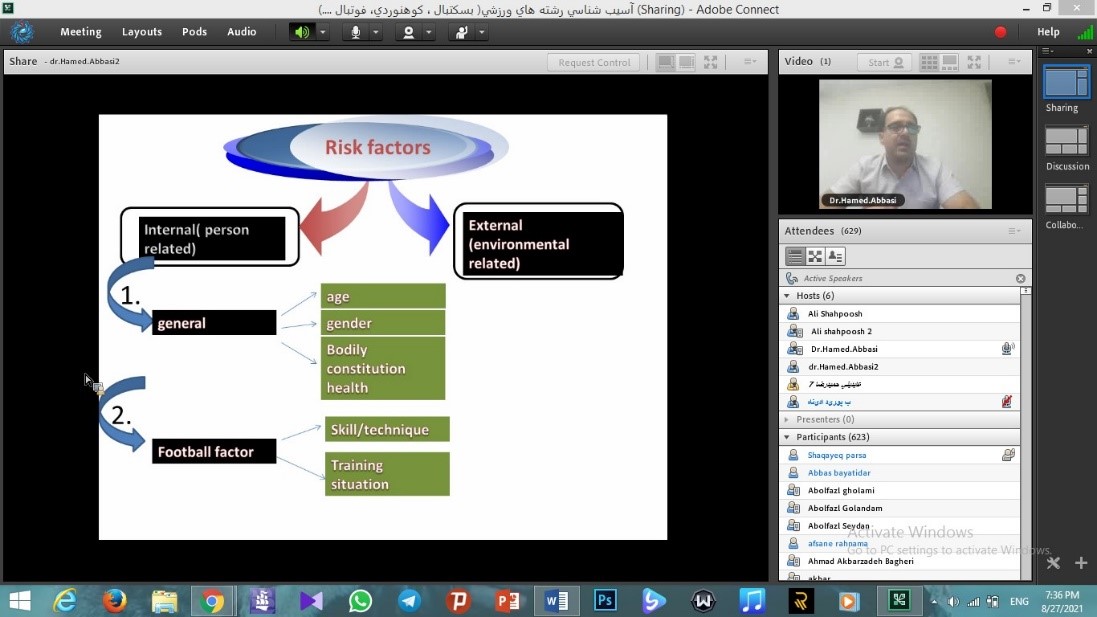Toggle the green speaker audio button
The width and height of the screenshot is (1097, 617).
(301, 32)
